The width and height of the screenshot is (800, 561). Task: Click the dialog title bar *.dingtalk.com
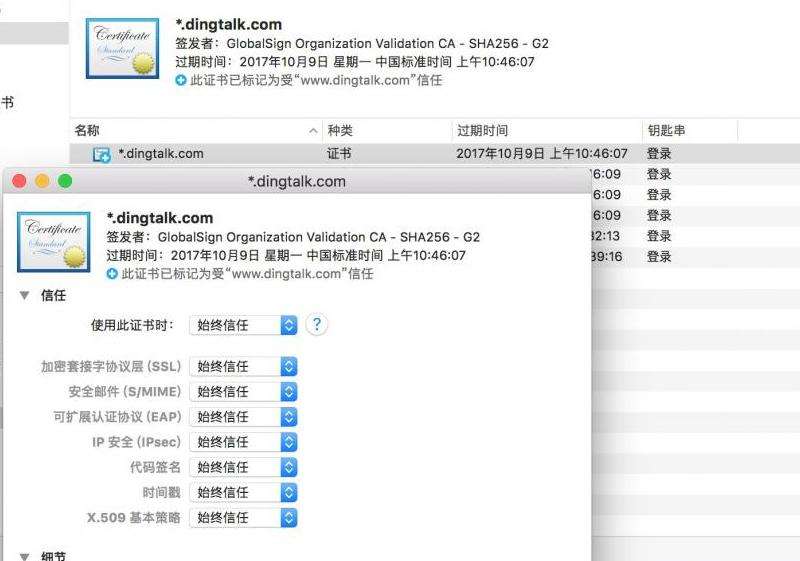click(x=296, y=182)
